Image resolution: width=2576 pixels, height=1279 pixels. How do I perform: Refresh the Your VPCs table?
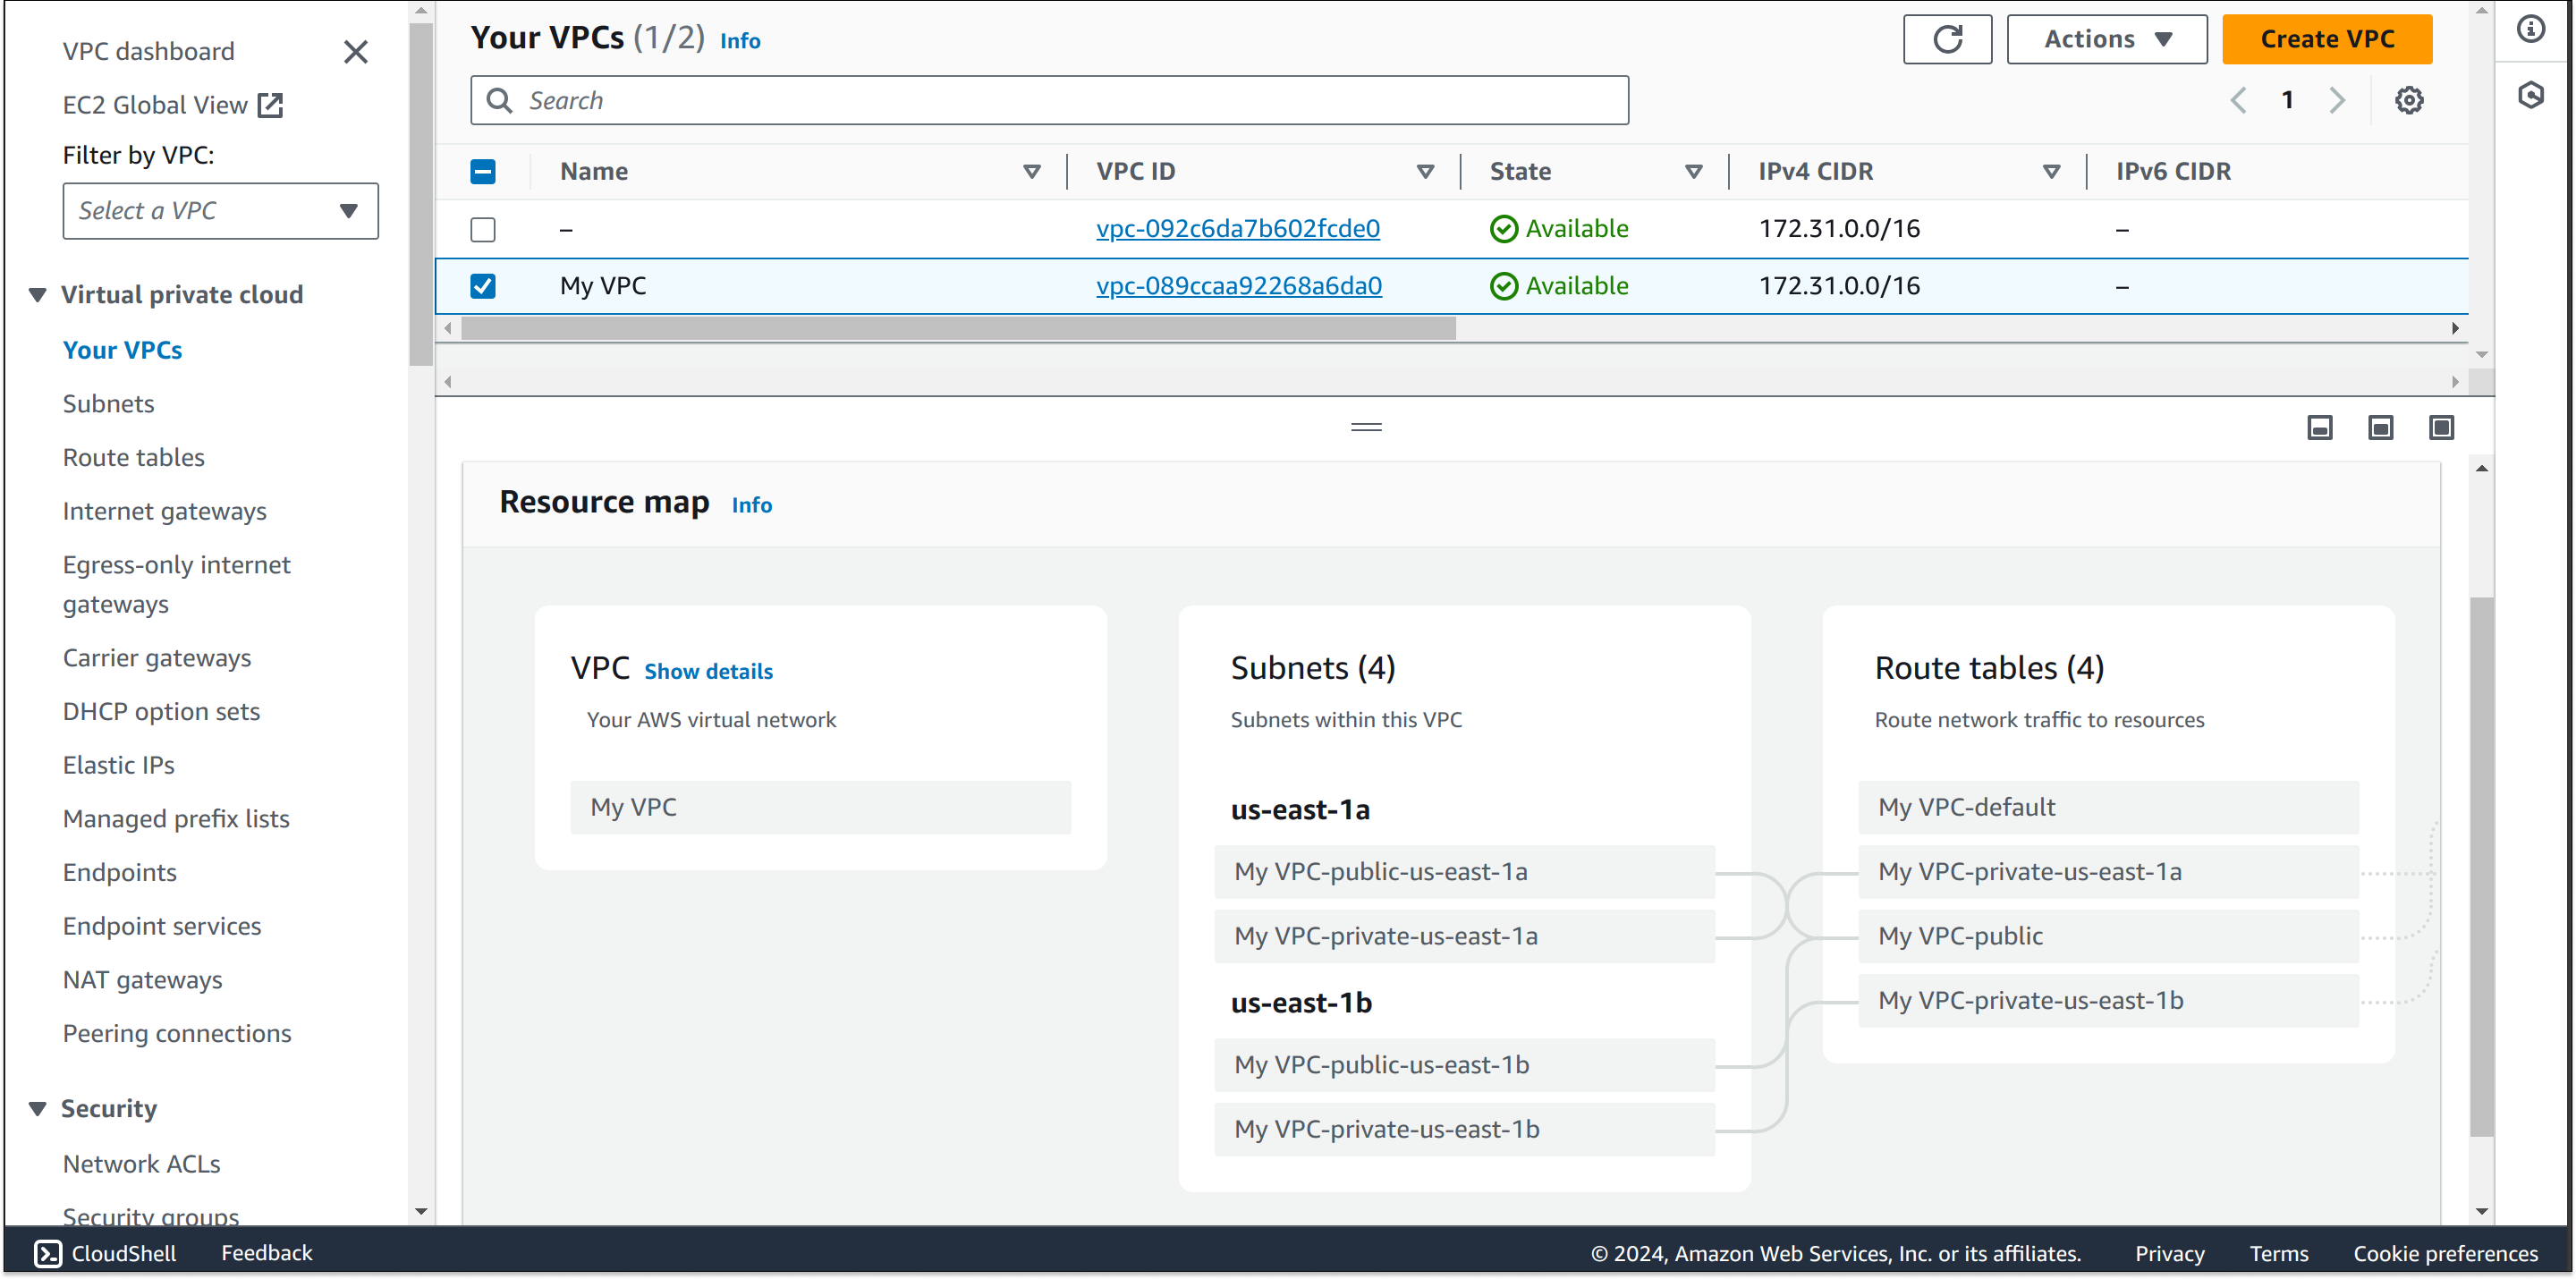click(1947, 39)
